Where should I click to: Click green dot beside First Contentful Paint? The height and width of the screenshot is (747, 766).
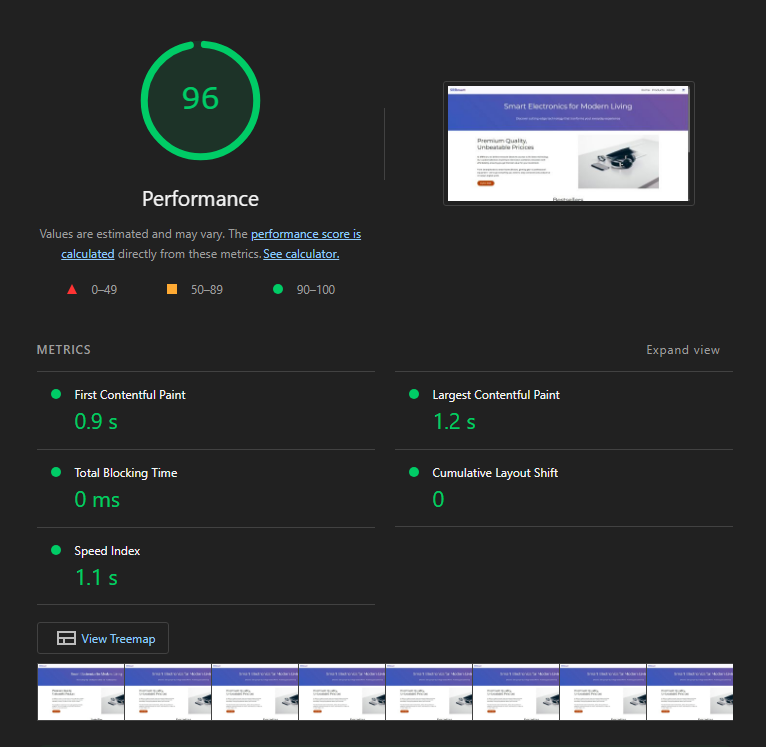56,394
